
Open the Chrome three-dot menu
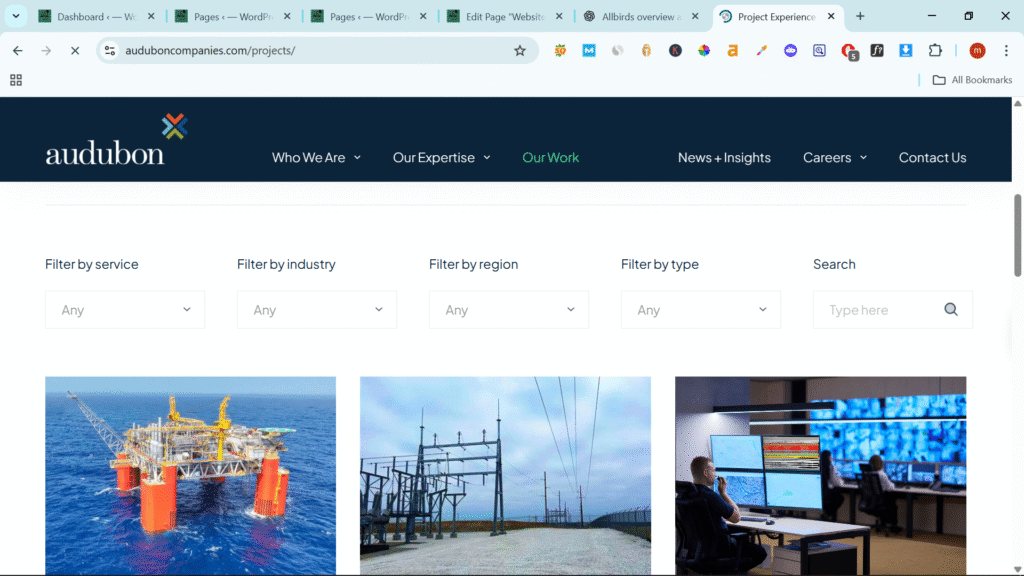point(1006,51)
